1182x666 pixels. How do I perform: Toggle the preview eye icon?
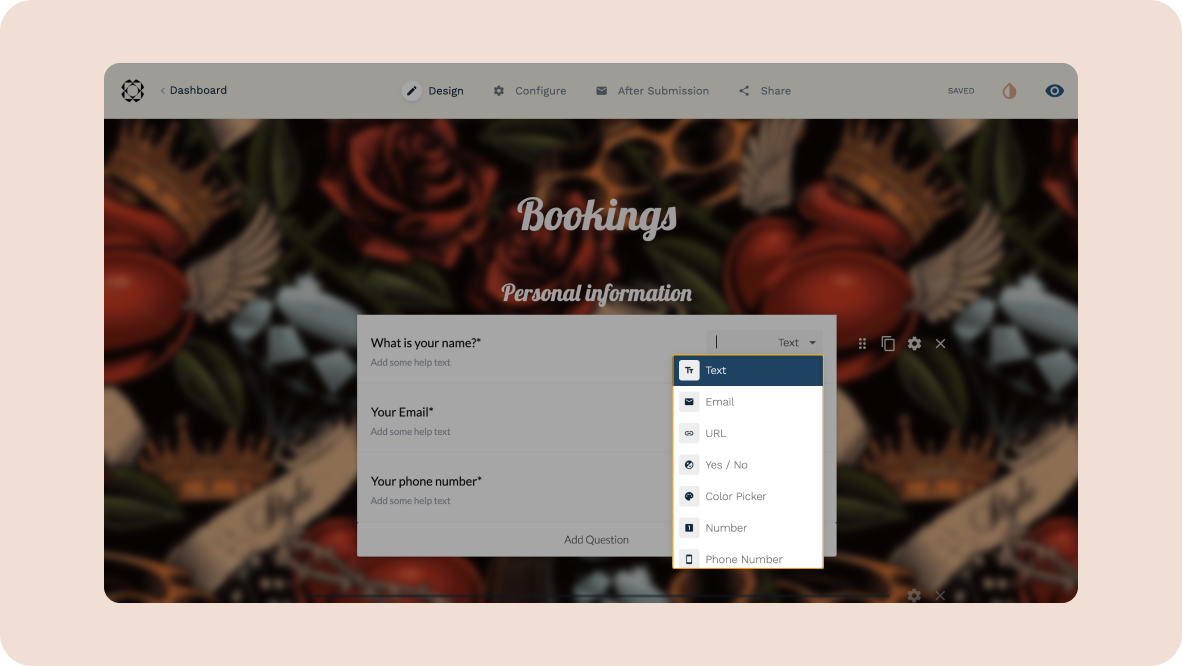[x=1055, y=91]
